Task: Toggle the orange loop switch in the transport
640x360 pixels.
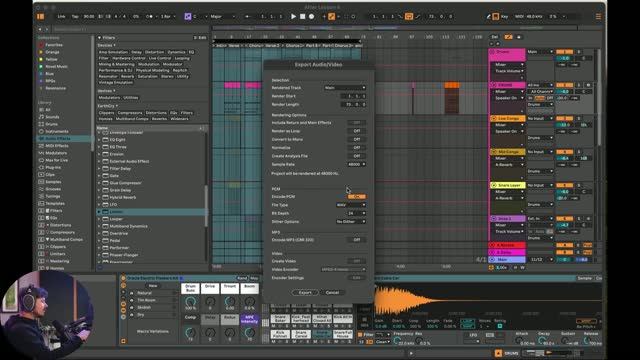Action: tap(409, 16)
